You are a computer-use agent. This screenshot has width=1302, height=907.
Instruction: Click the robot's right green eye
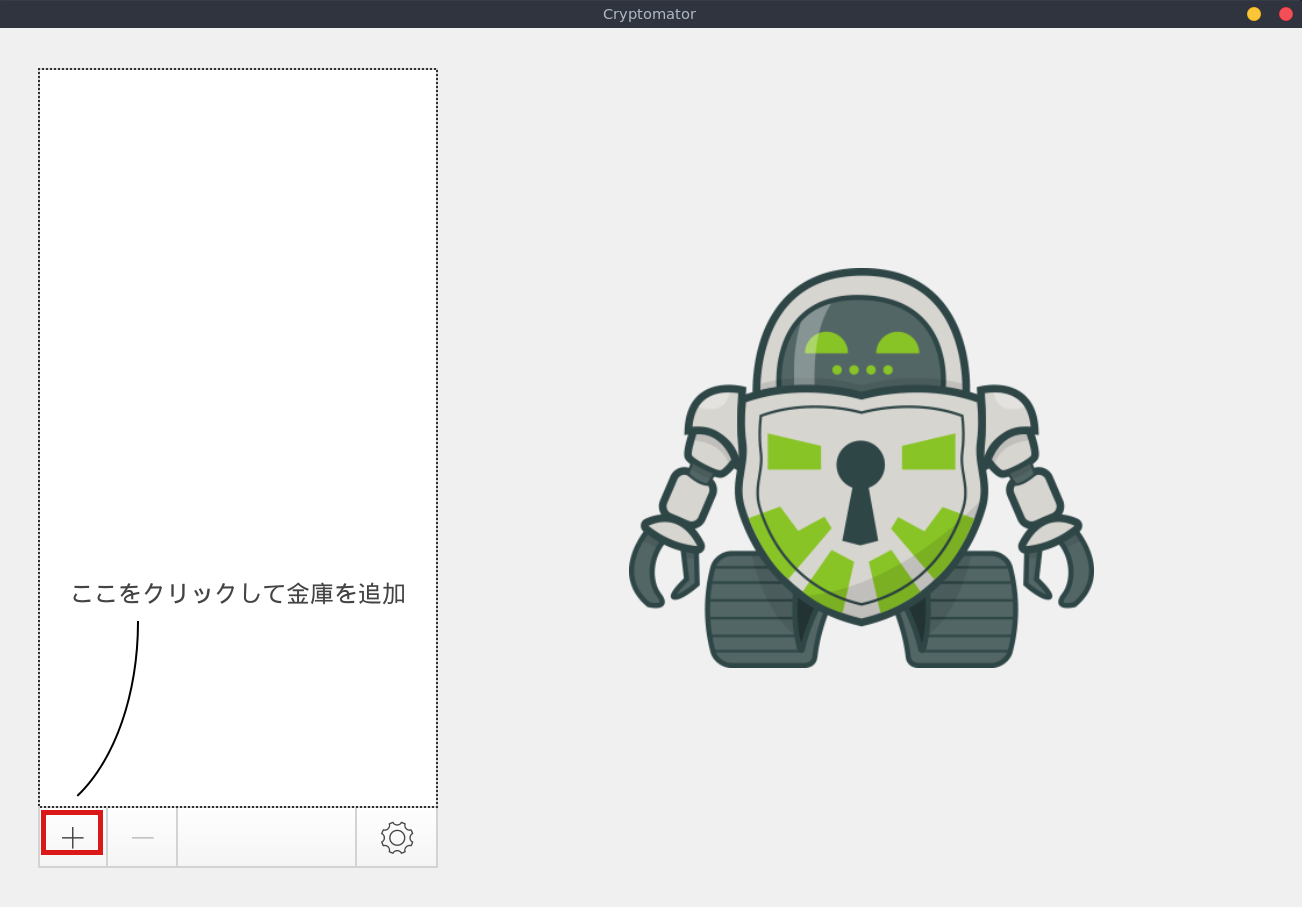(897, 343)
